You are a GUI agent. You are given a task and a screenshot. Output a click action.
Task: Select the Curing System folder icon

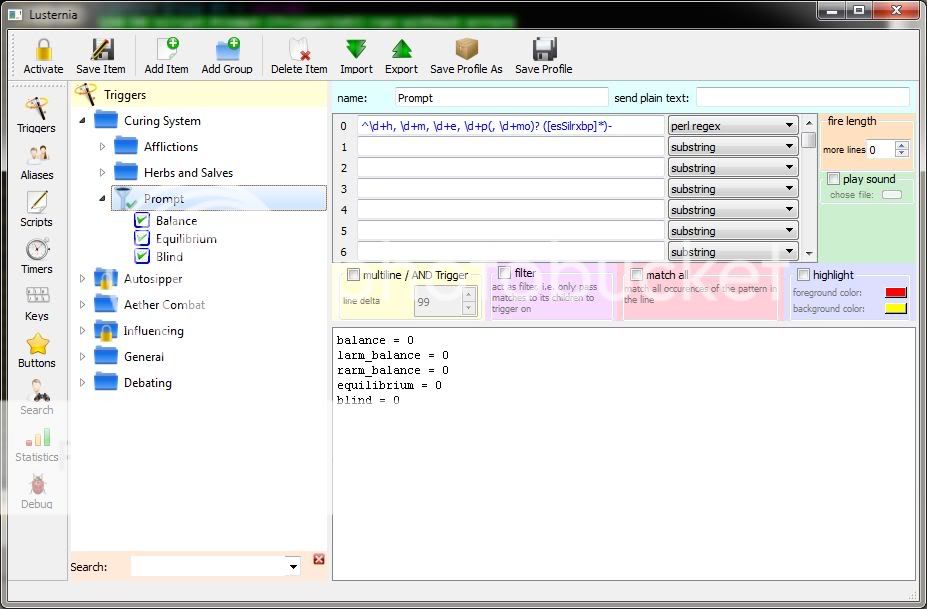pos(106,120)
